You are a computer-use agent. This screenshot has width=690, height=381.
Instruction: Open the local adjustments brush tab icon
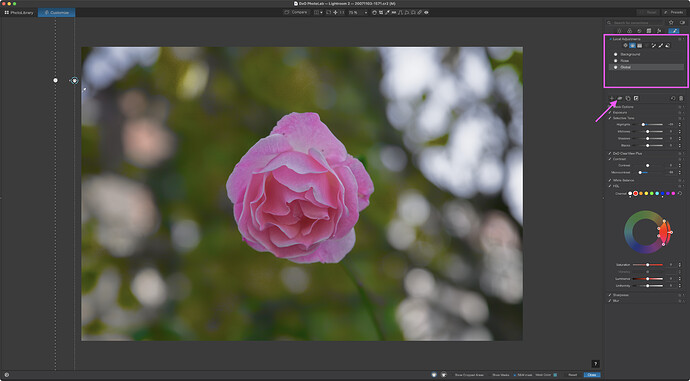673,31
